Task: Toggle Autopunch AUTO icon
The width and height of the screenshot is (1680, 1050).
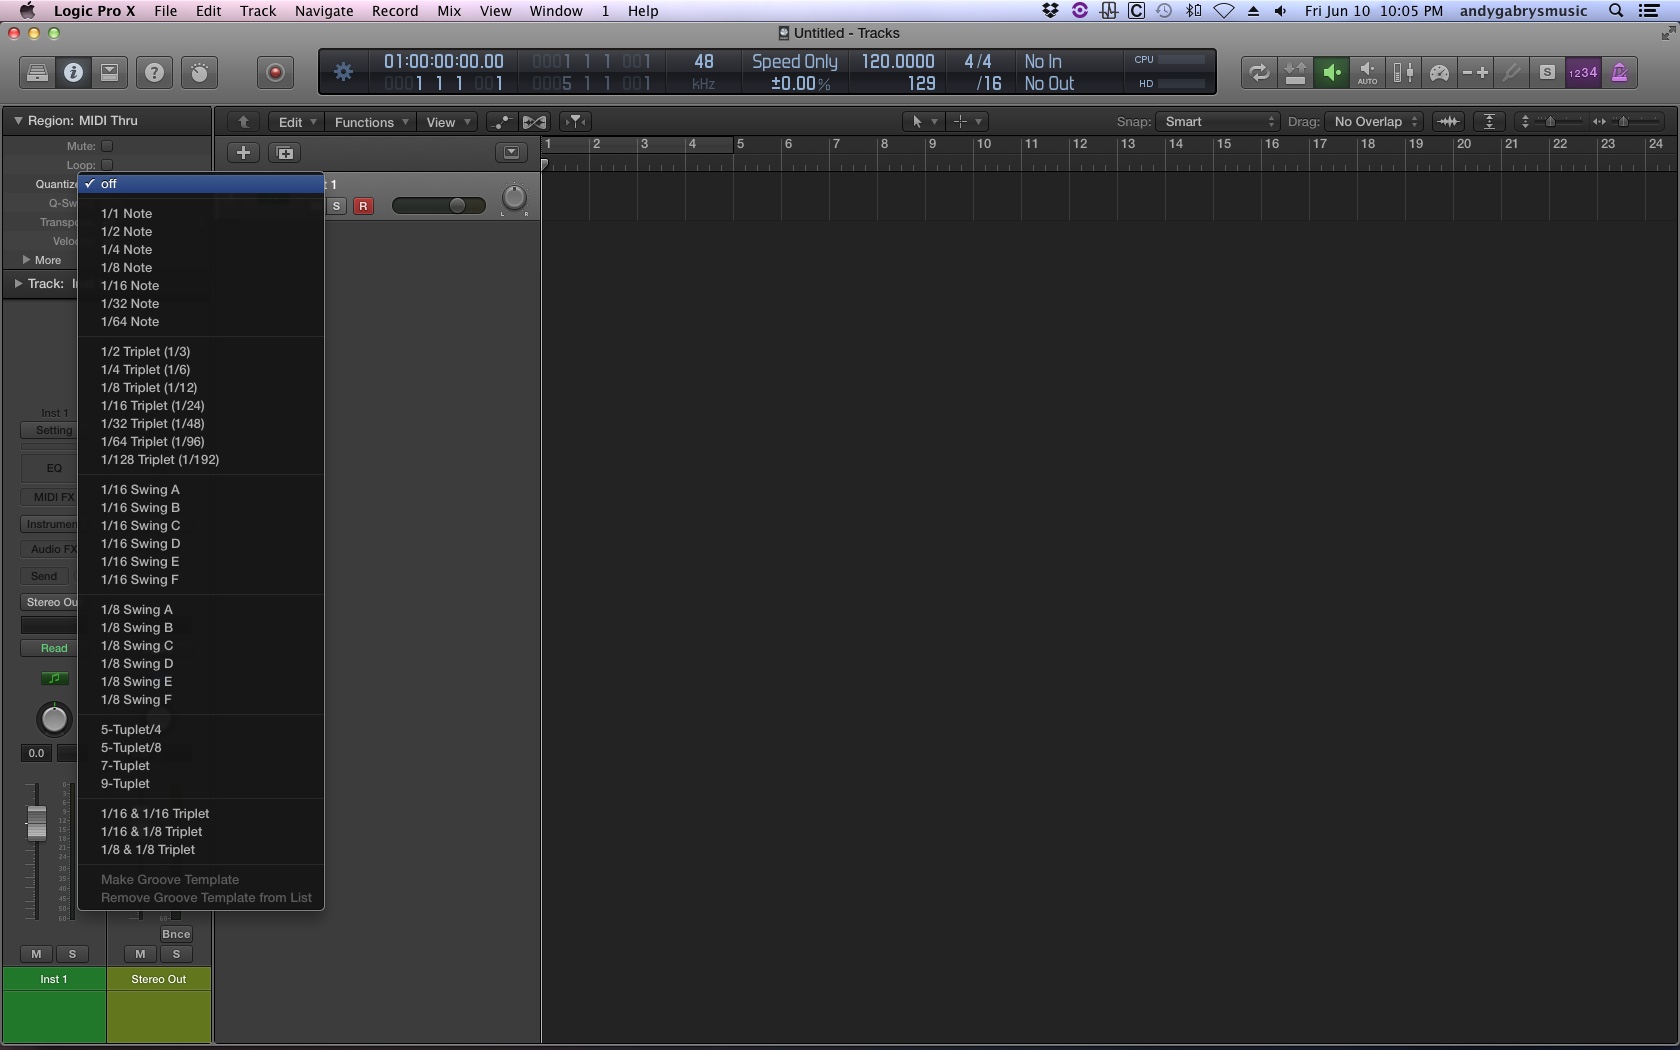Action: tap(1367, 73)
